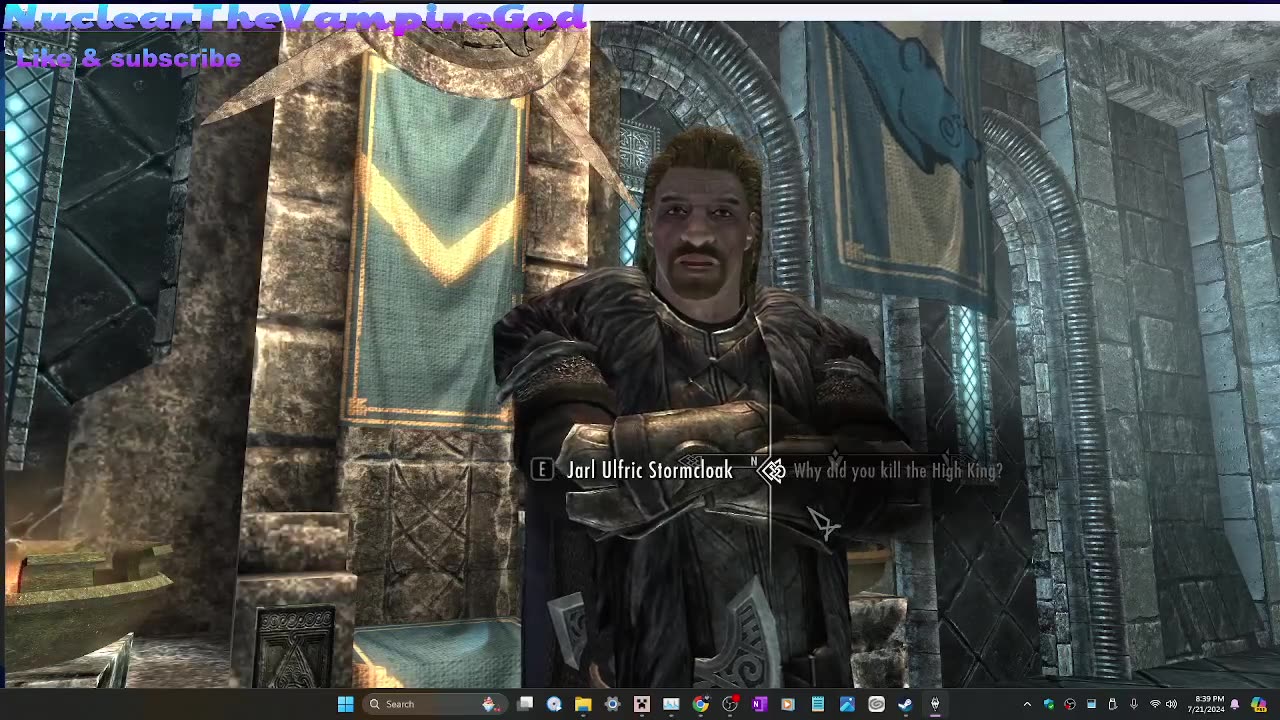Open the volume speaker tray icon
Image resolution: width=1280 pixels, height=720 pixels.
[1171, 704]
